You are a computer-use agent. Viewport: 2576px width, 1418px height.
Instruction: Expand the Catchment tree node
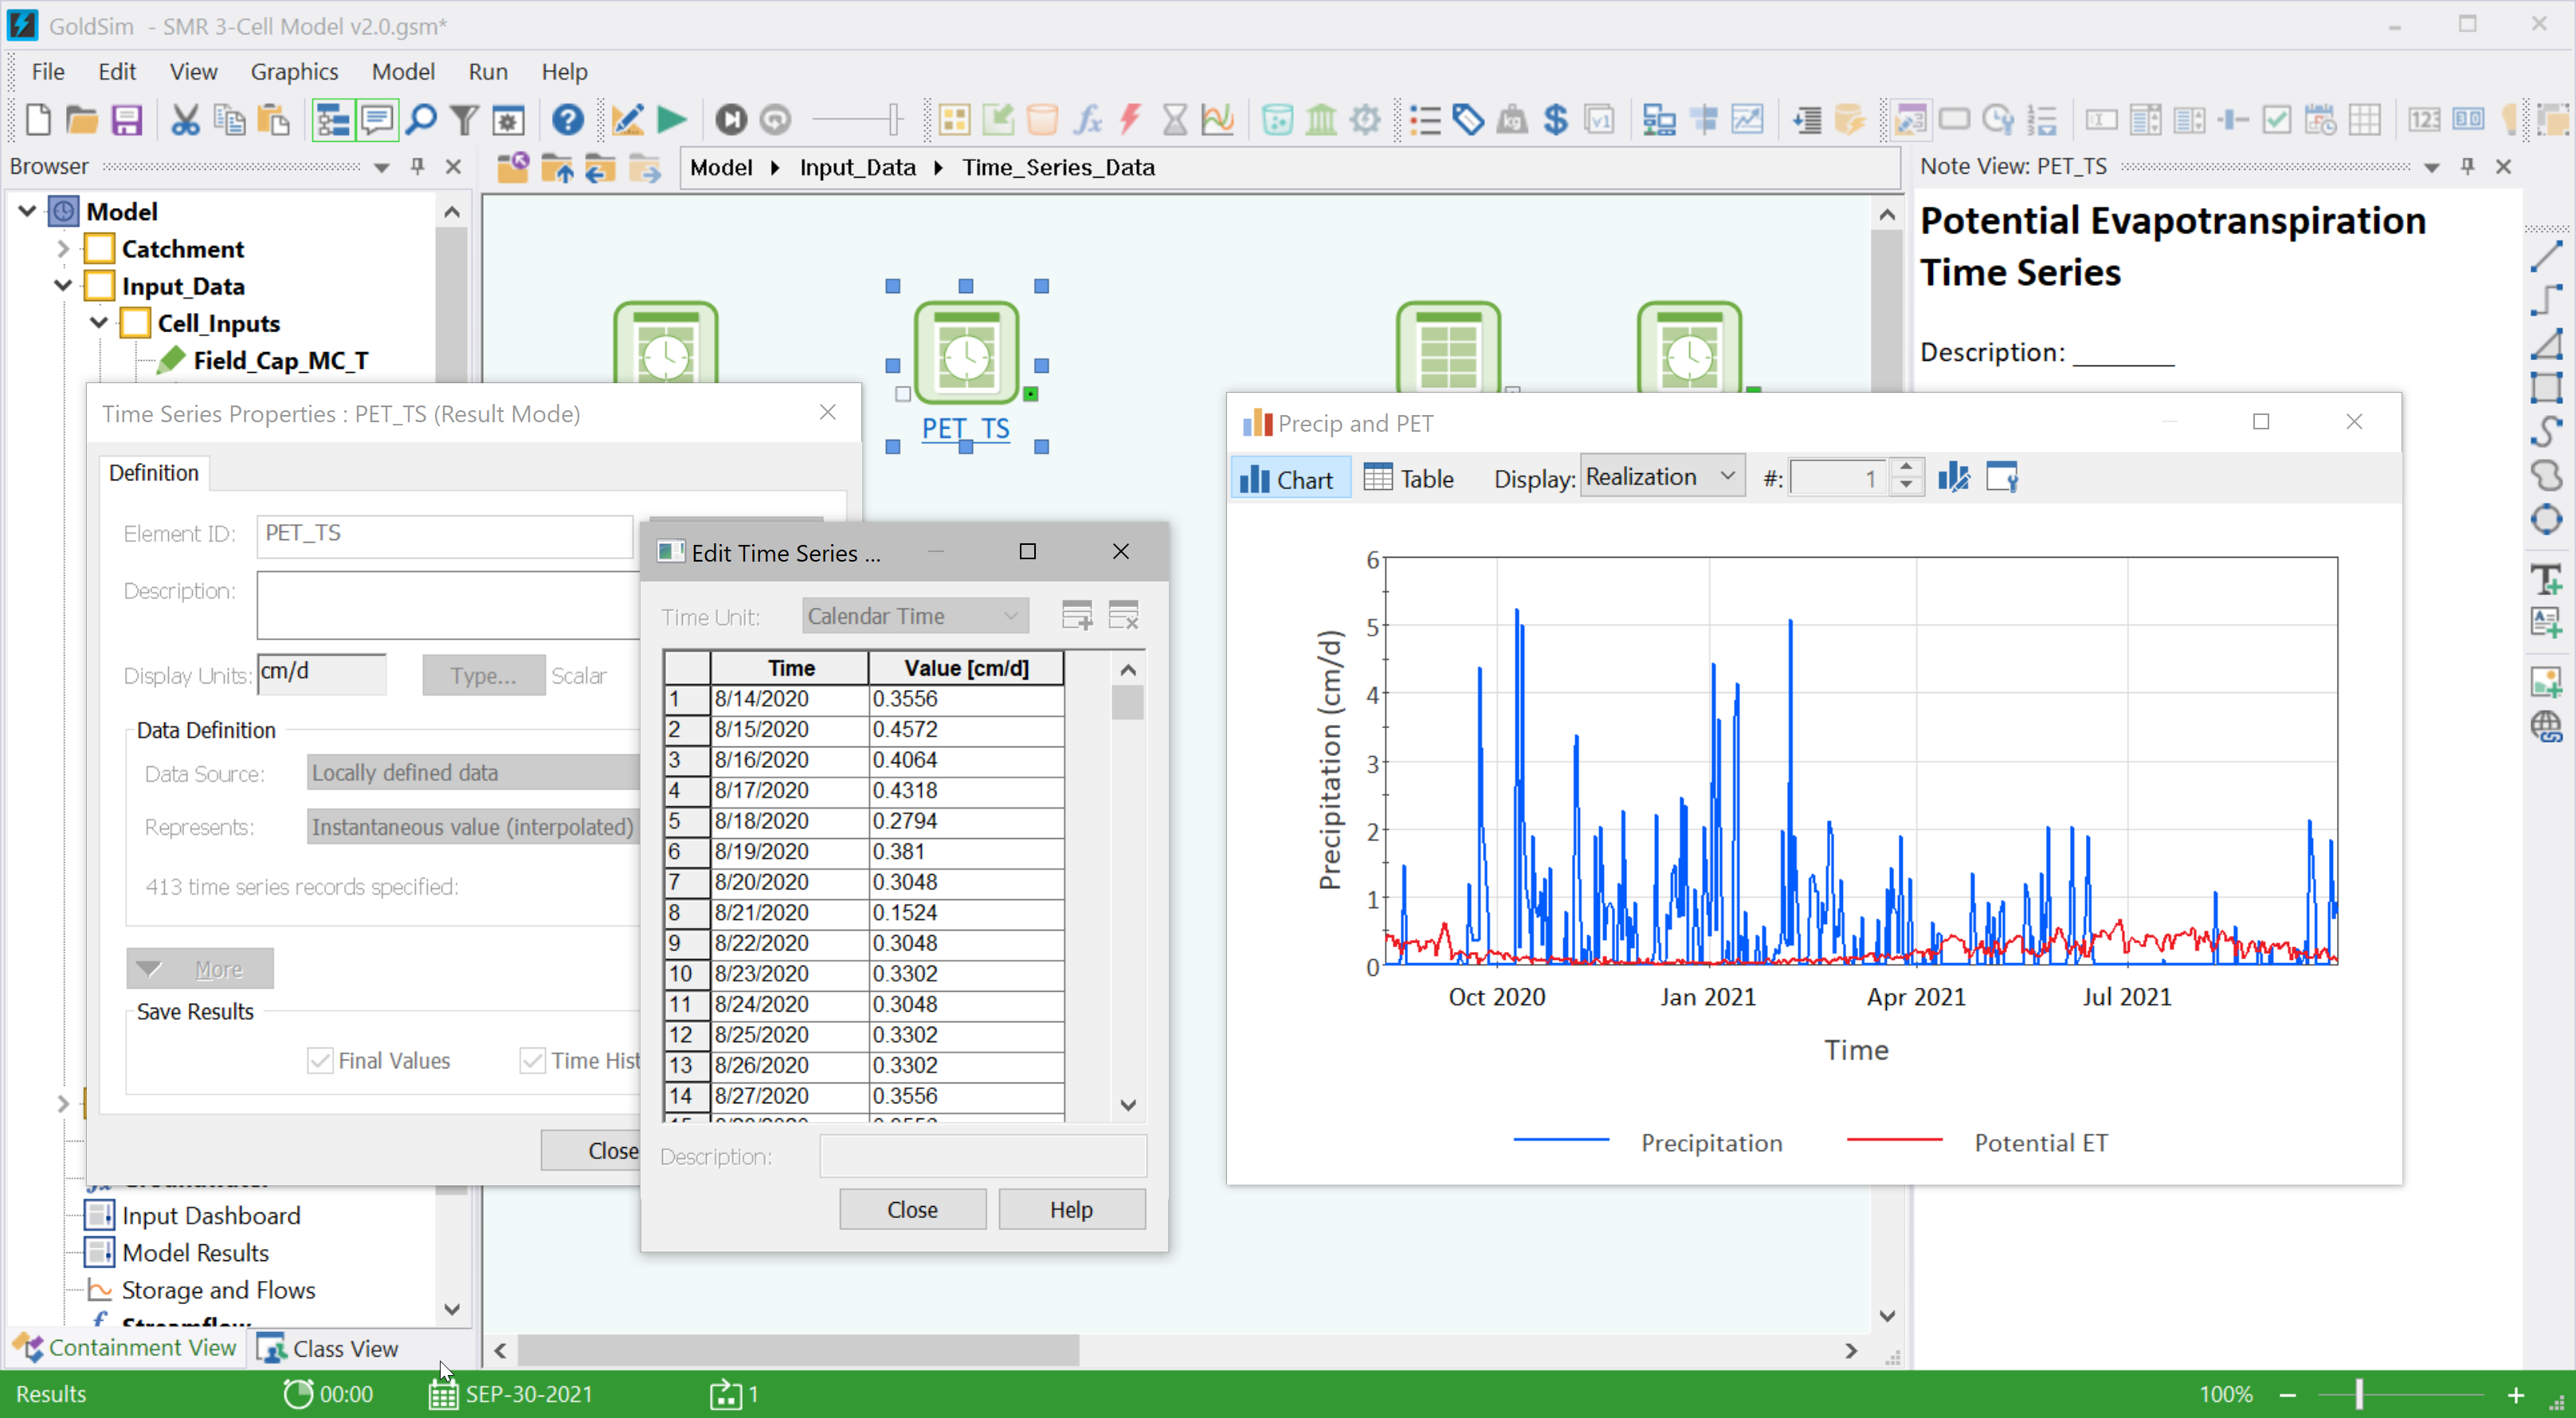coord(63,248)
